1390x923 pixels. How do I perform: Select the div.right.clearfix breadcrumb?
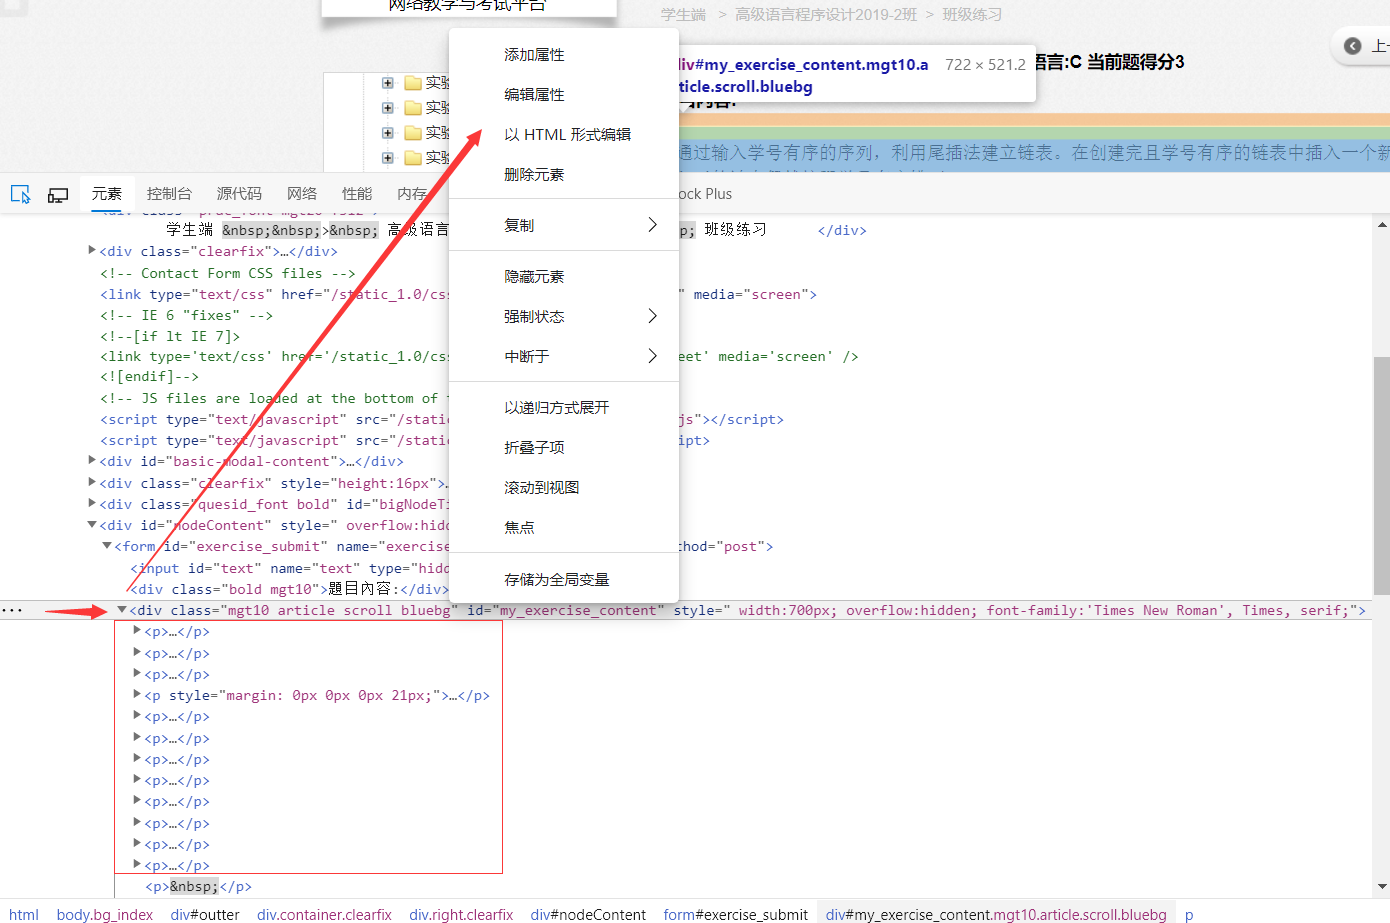pyautogui.click(x=461, y=914)
